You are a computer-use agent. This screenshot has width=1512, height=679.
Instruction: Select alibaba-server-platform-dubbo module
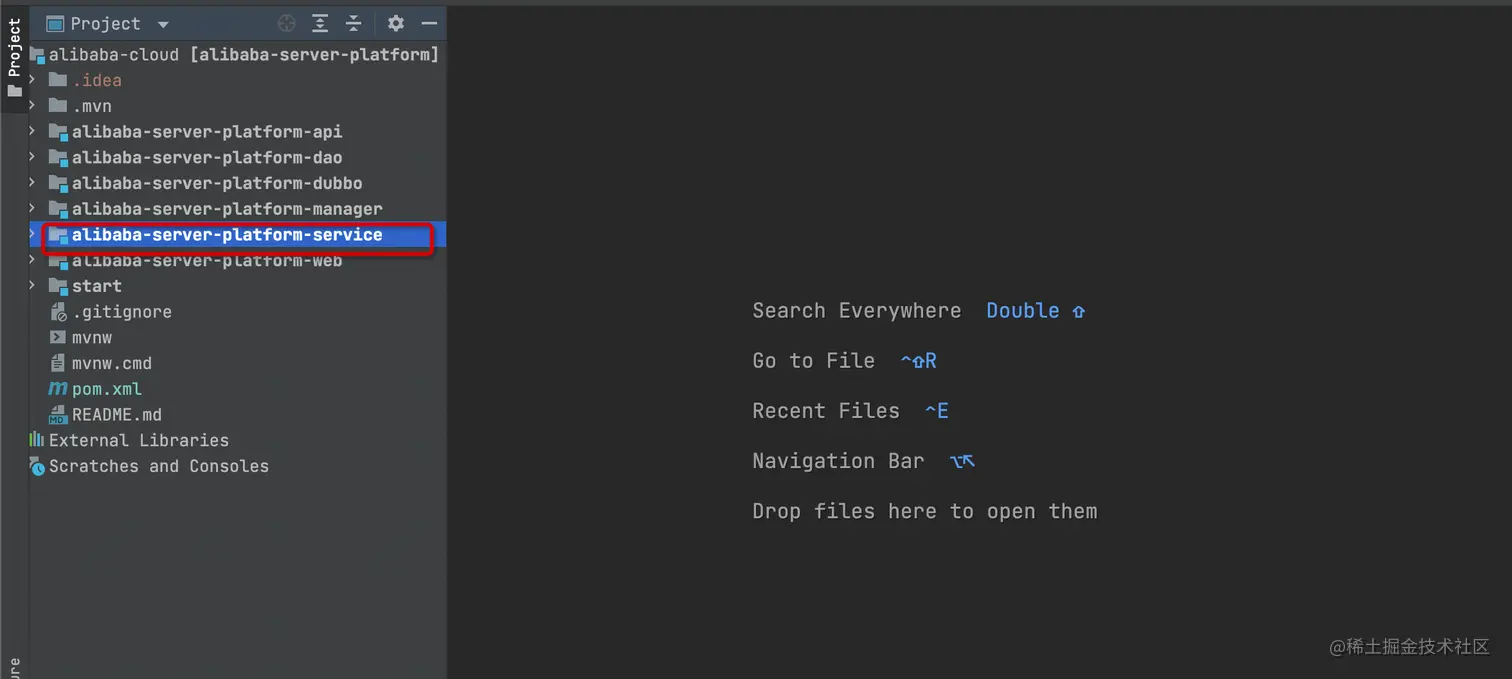click(x=238, y=183)
